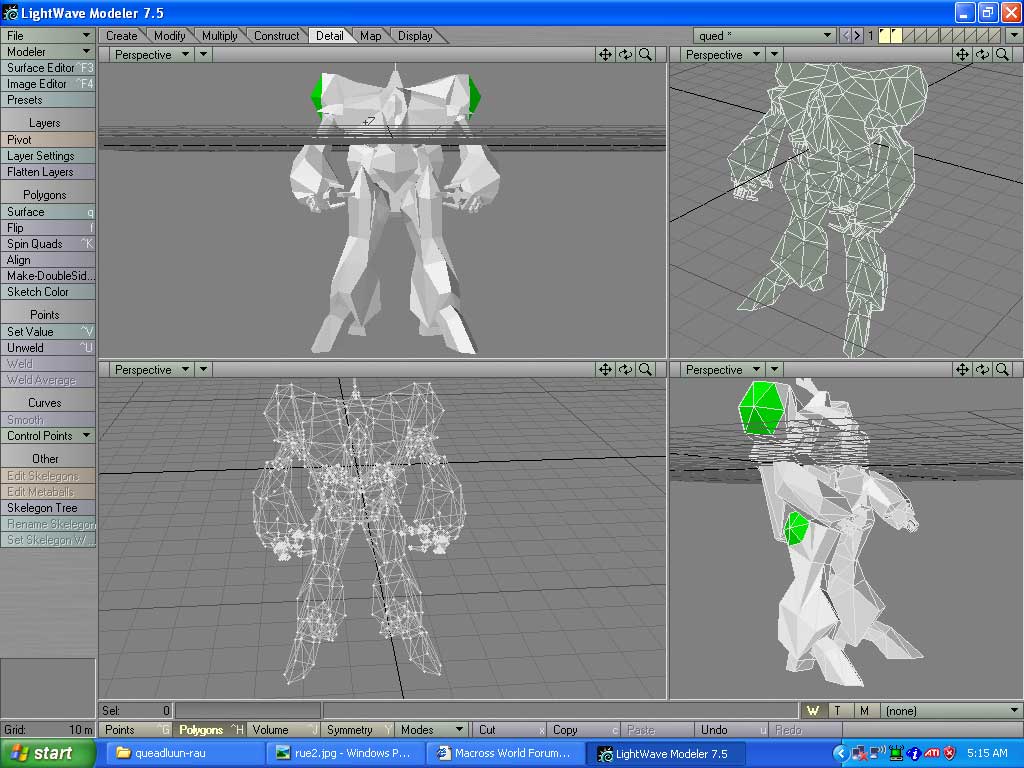Open the lower-right viewport's render style arrow
1024x768 pixels.
[774, 370]
